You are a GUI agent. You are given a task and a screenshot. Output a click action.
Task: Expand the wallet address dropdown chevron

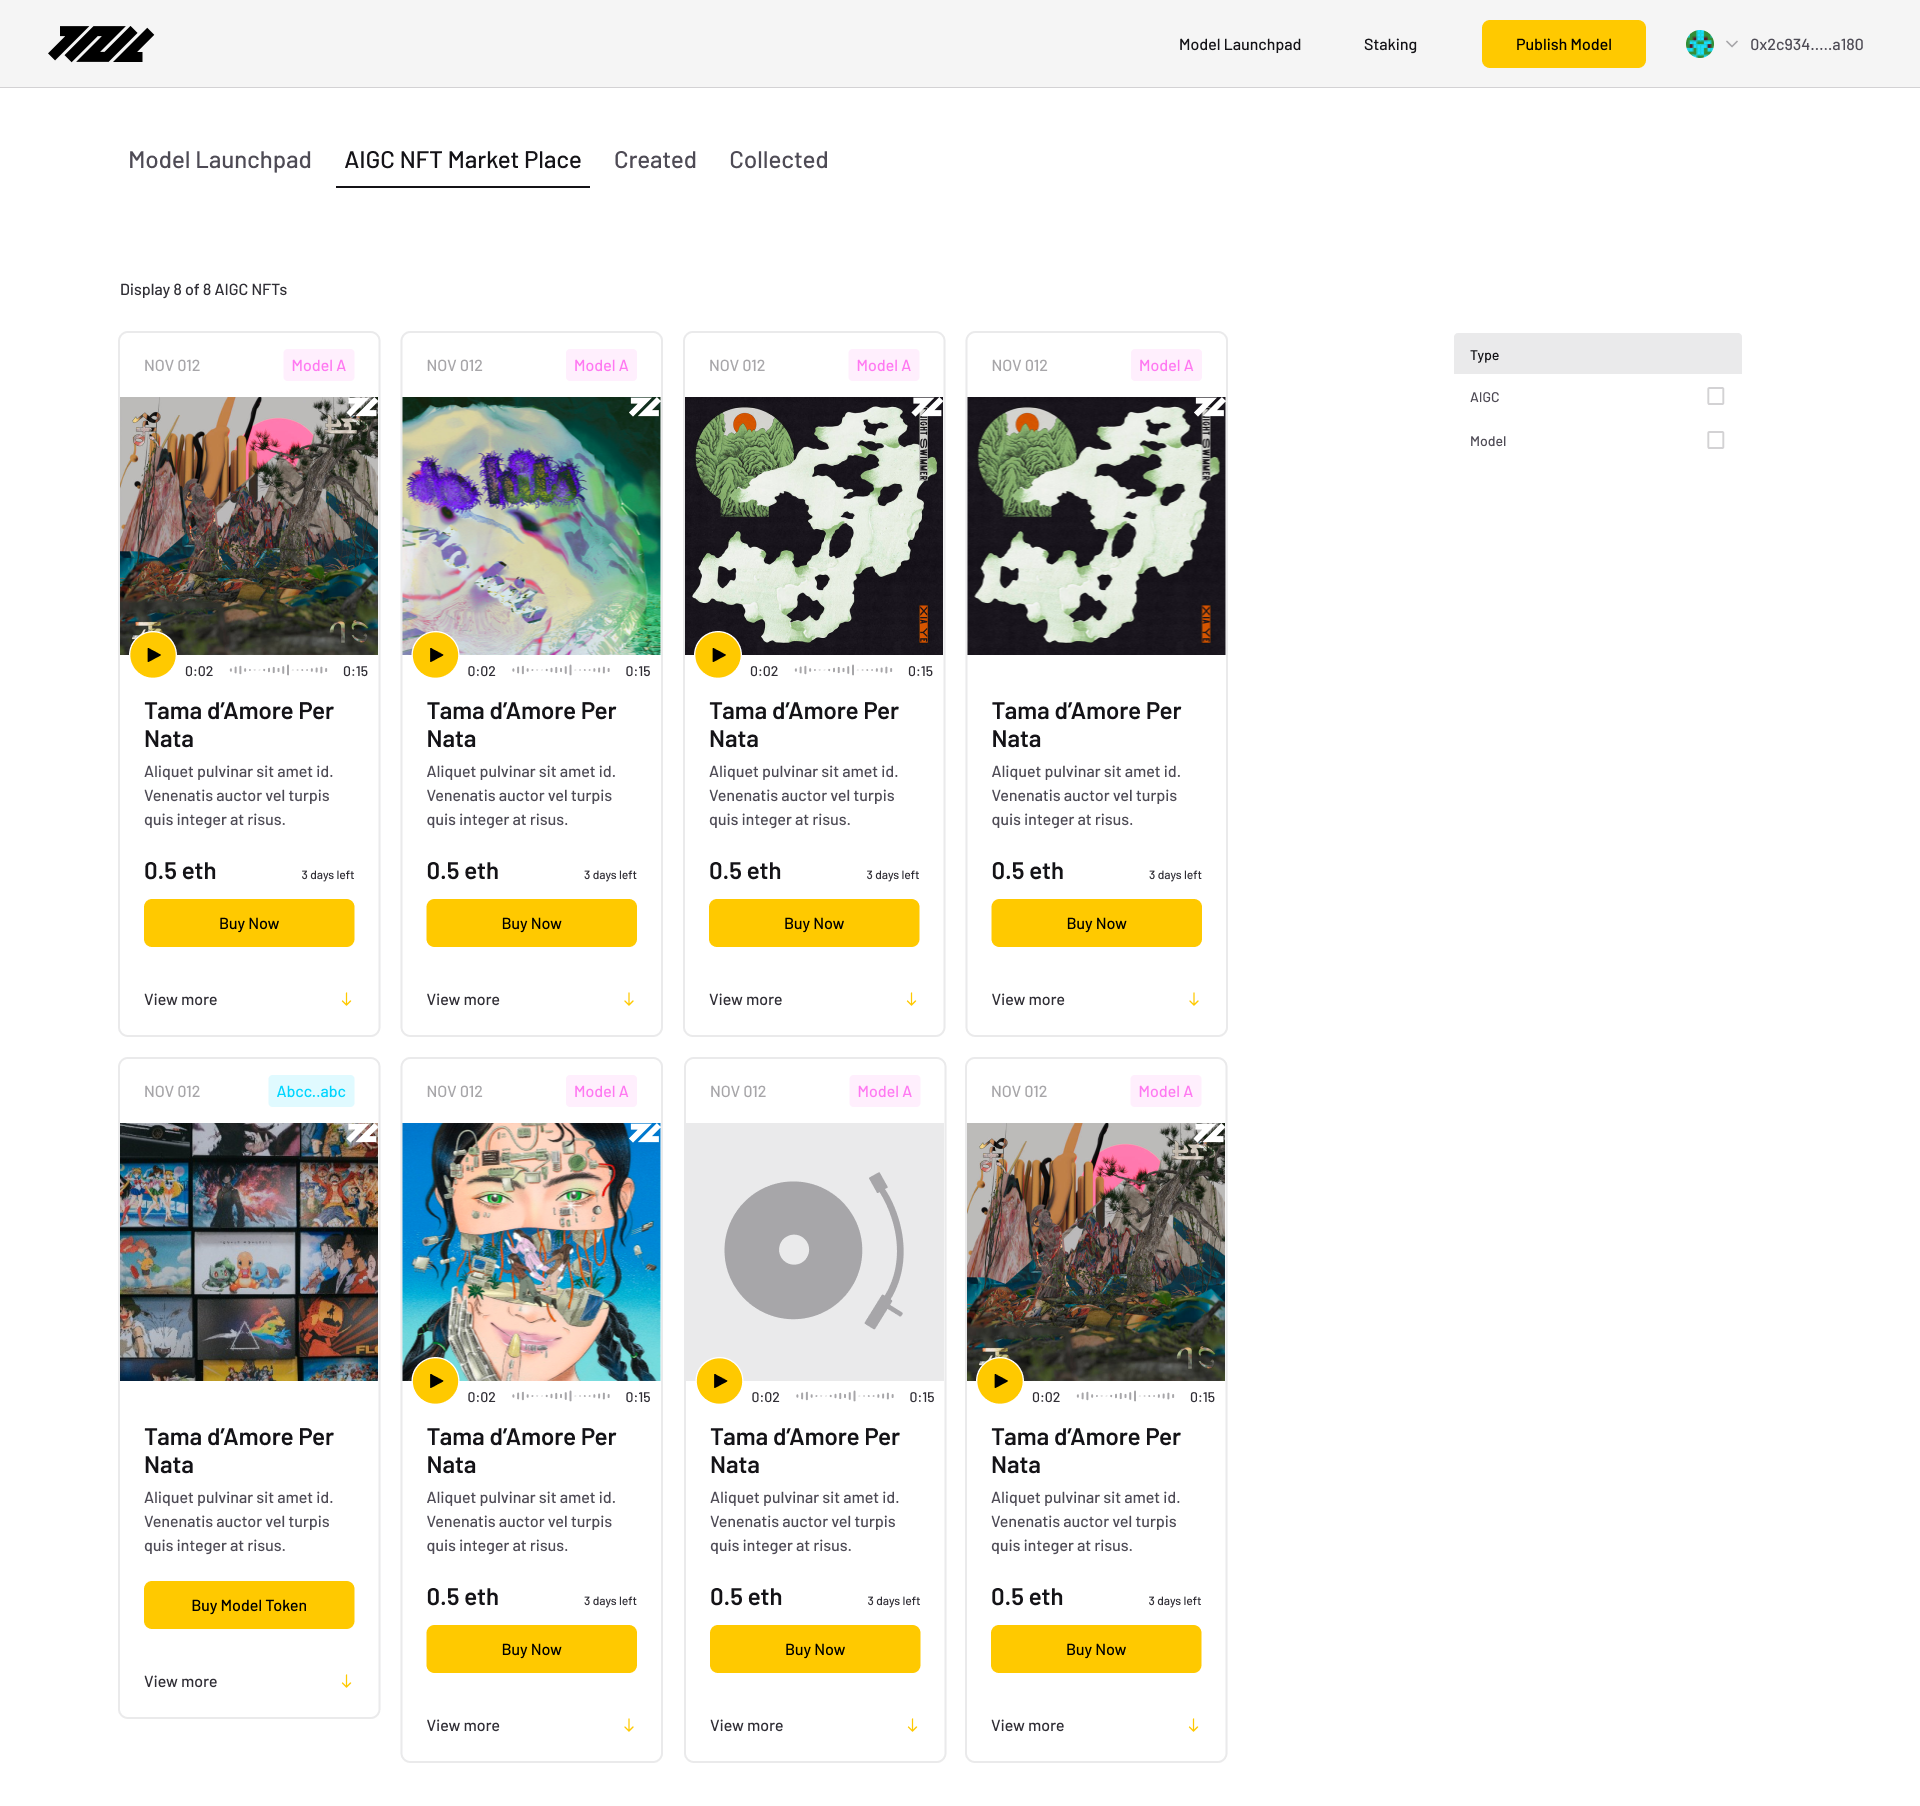coord(1732,44)
